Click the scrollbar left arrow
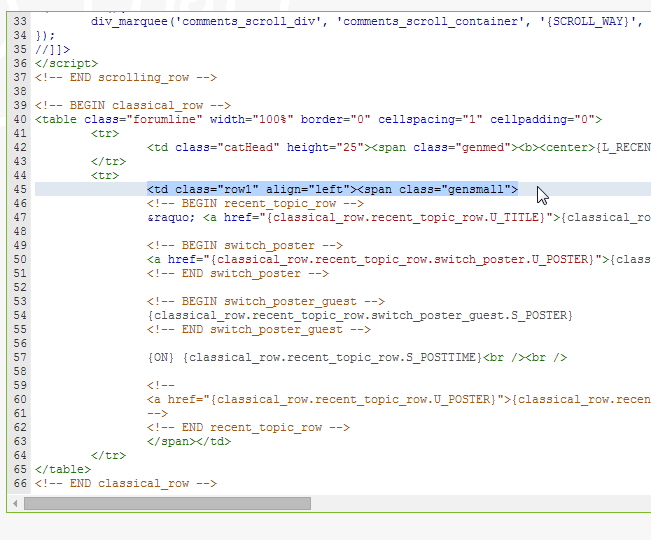 [x=15, y=503]
